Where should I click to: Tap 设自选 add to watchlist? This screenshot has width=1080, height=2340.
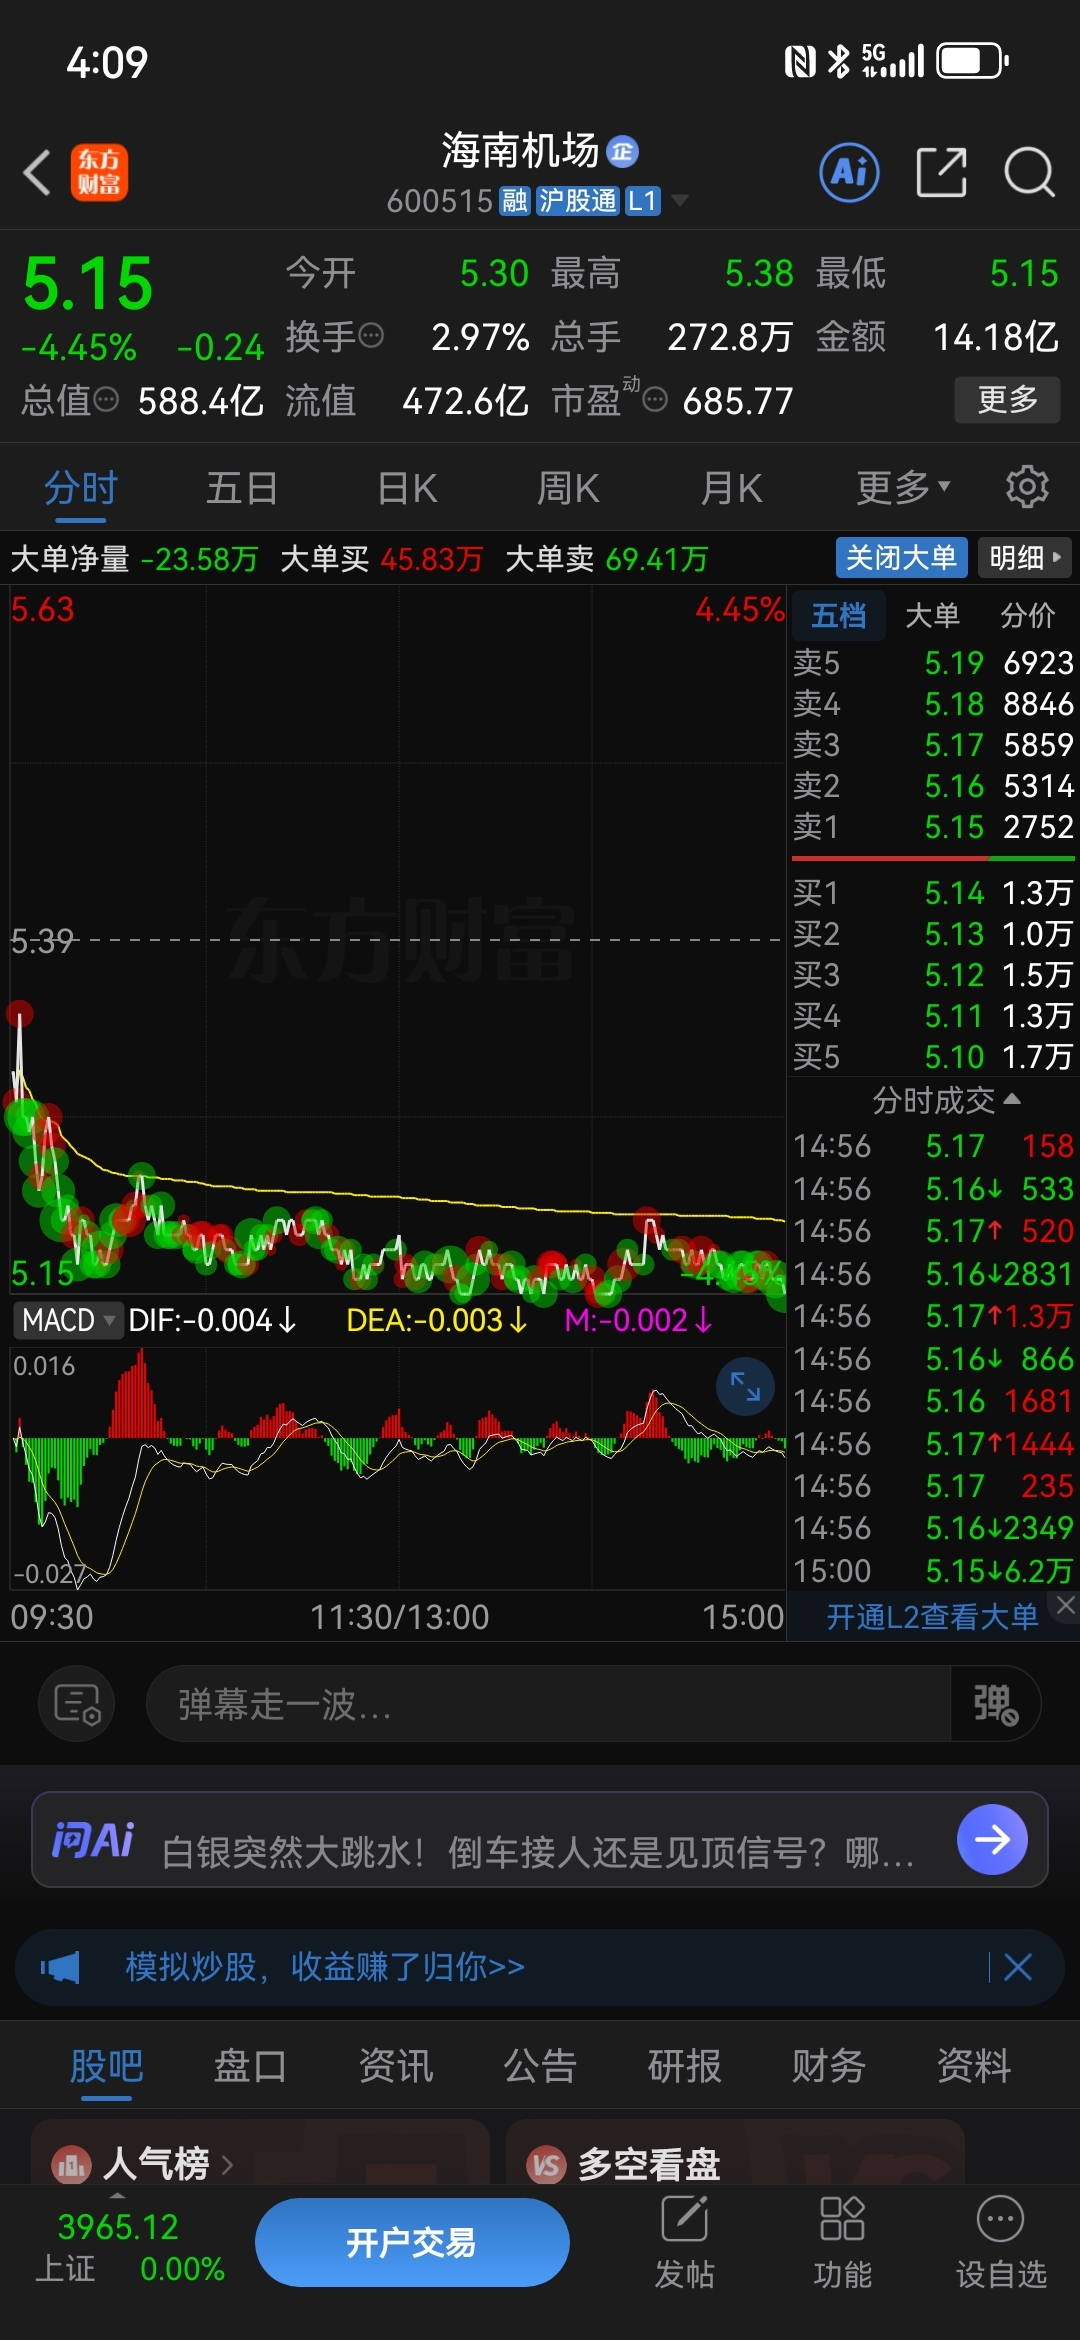(x=1001, y=2243)
